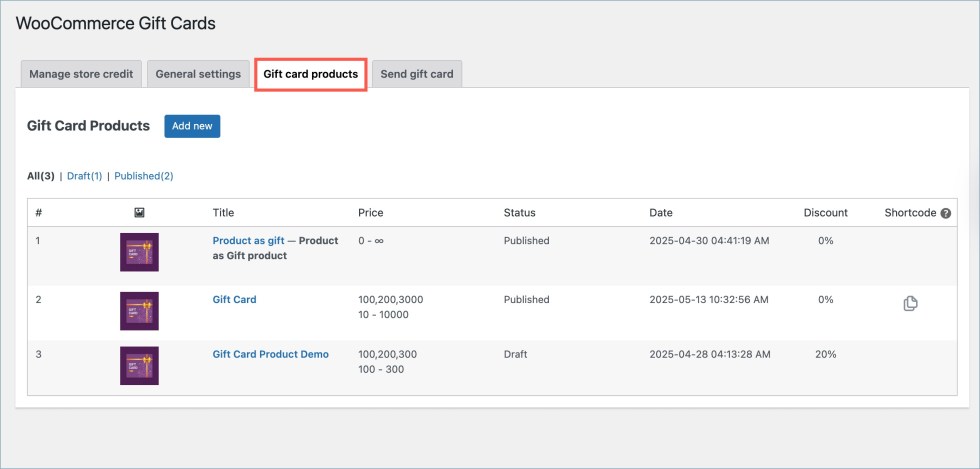Open Product as gift title link

249,241
